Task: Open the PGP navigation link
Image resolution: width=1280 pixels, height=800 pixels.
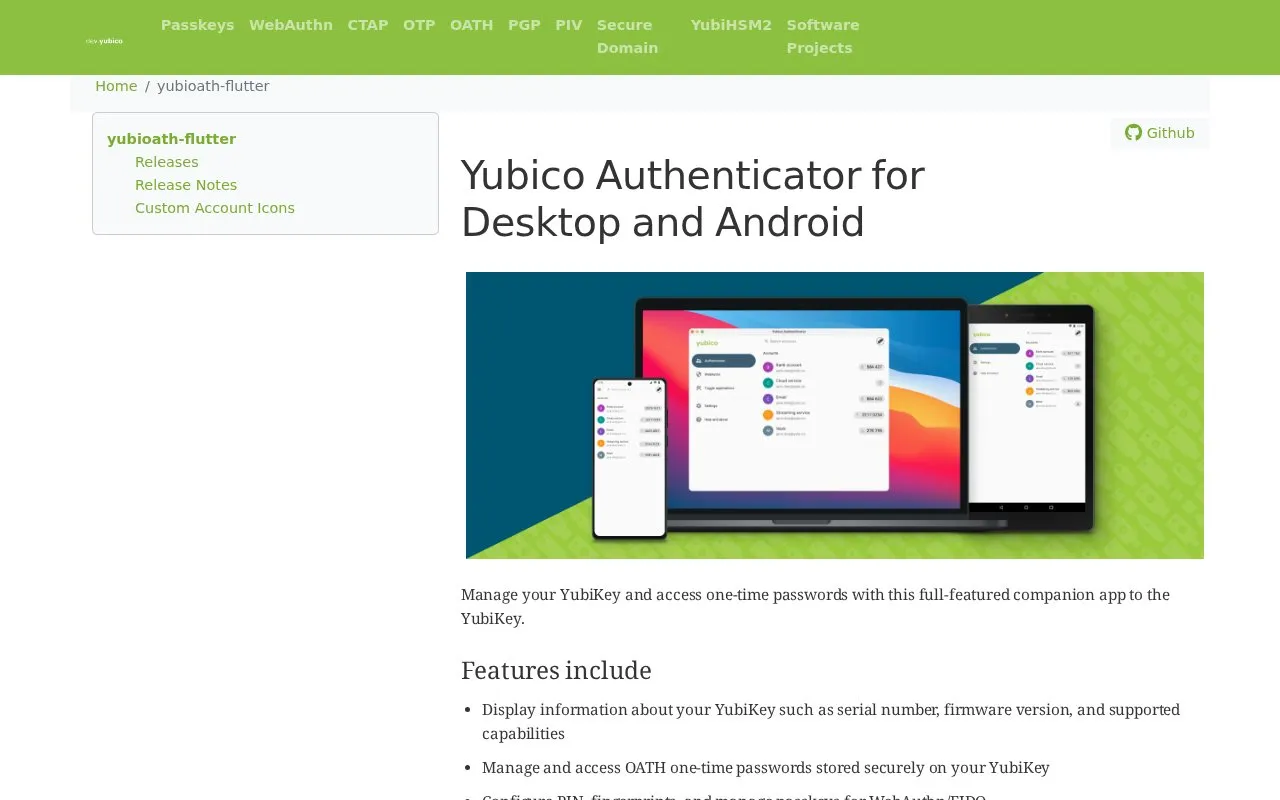Action: click(524, 25)
